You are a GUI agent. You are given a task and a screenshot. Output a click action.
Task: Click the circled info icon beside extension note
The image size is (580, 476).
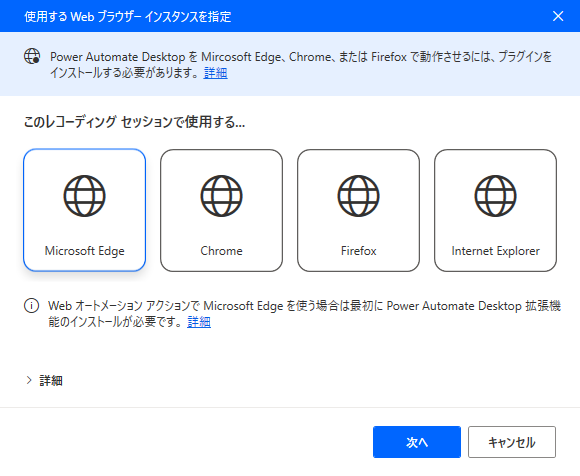click(x=31, y=305)
